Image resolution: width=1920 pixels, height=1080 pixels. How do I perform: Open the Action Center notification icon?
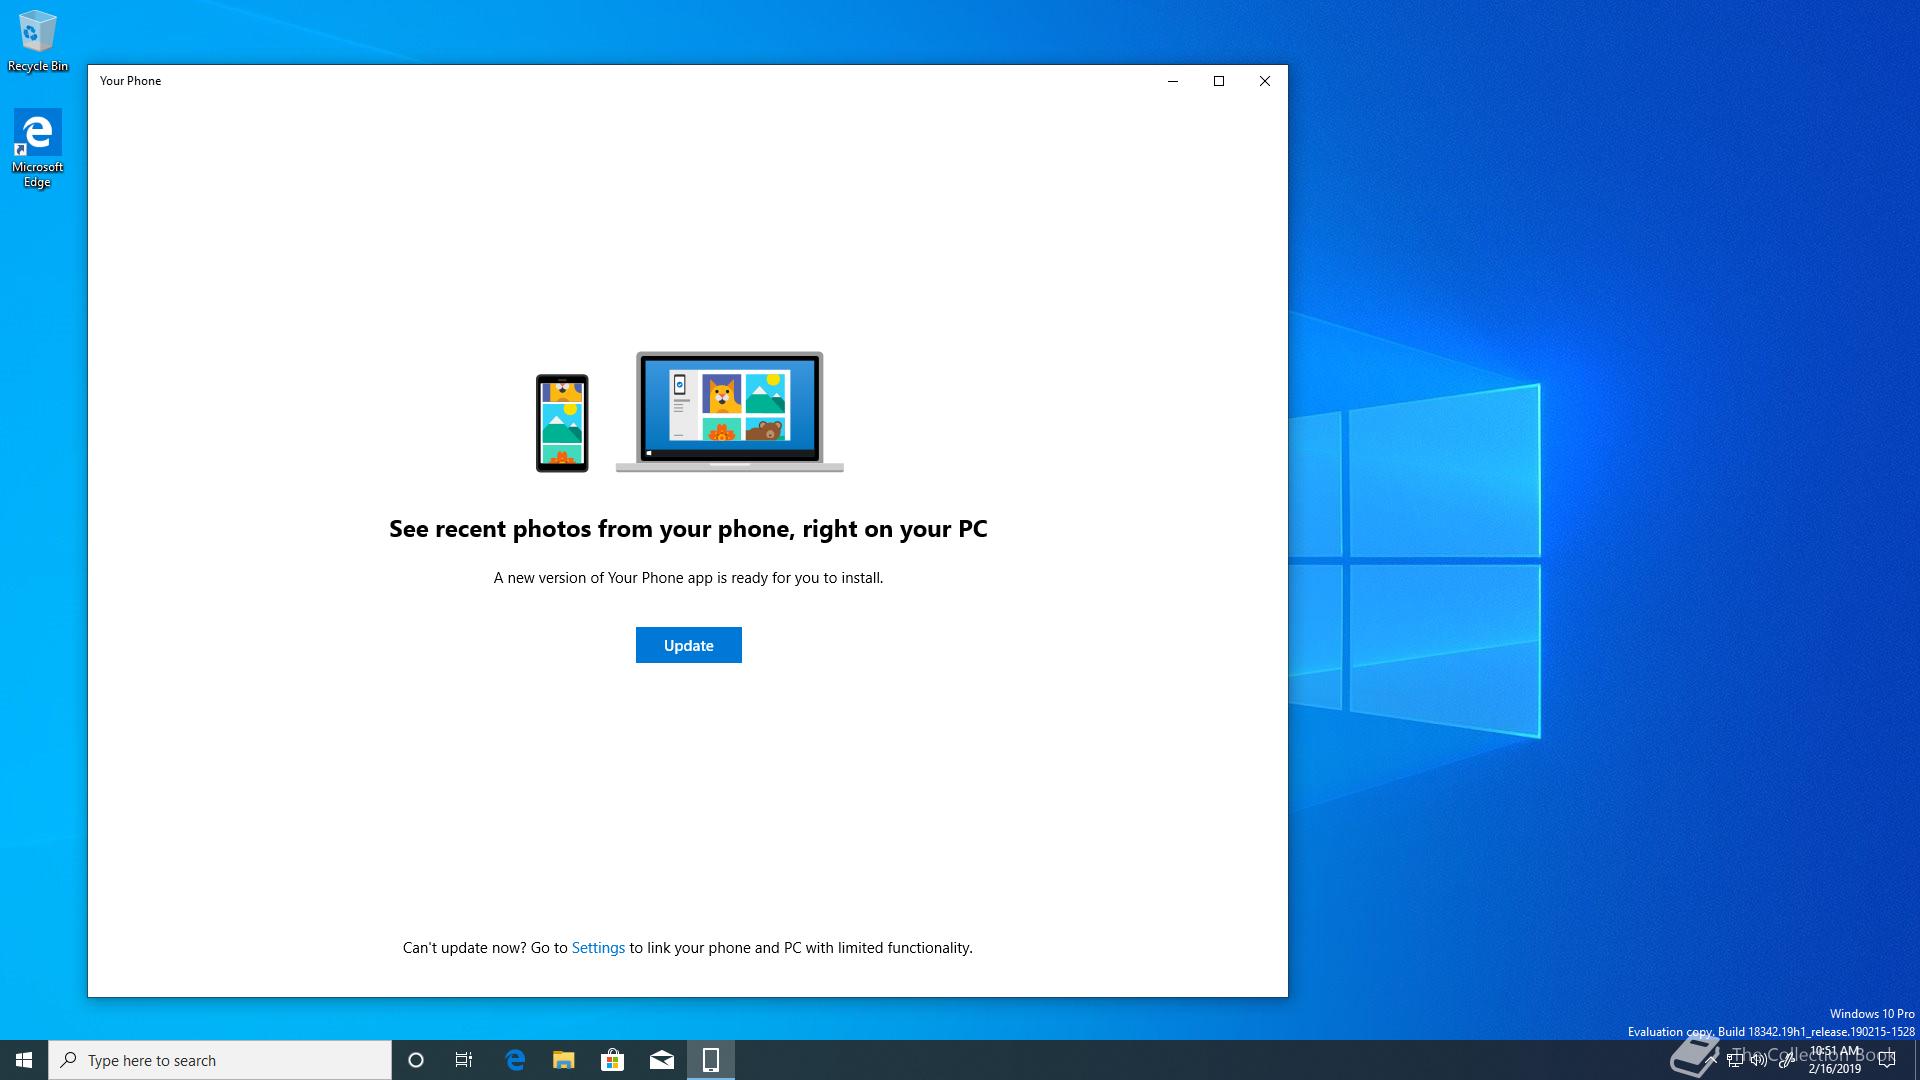(x=1887, y=1060)
